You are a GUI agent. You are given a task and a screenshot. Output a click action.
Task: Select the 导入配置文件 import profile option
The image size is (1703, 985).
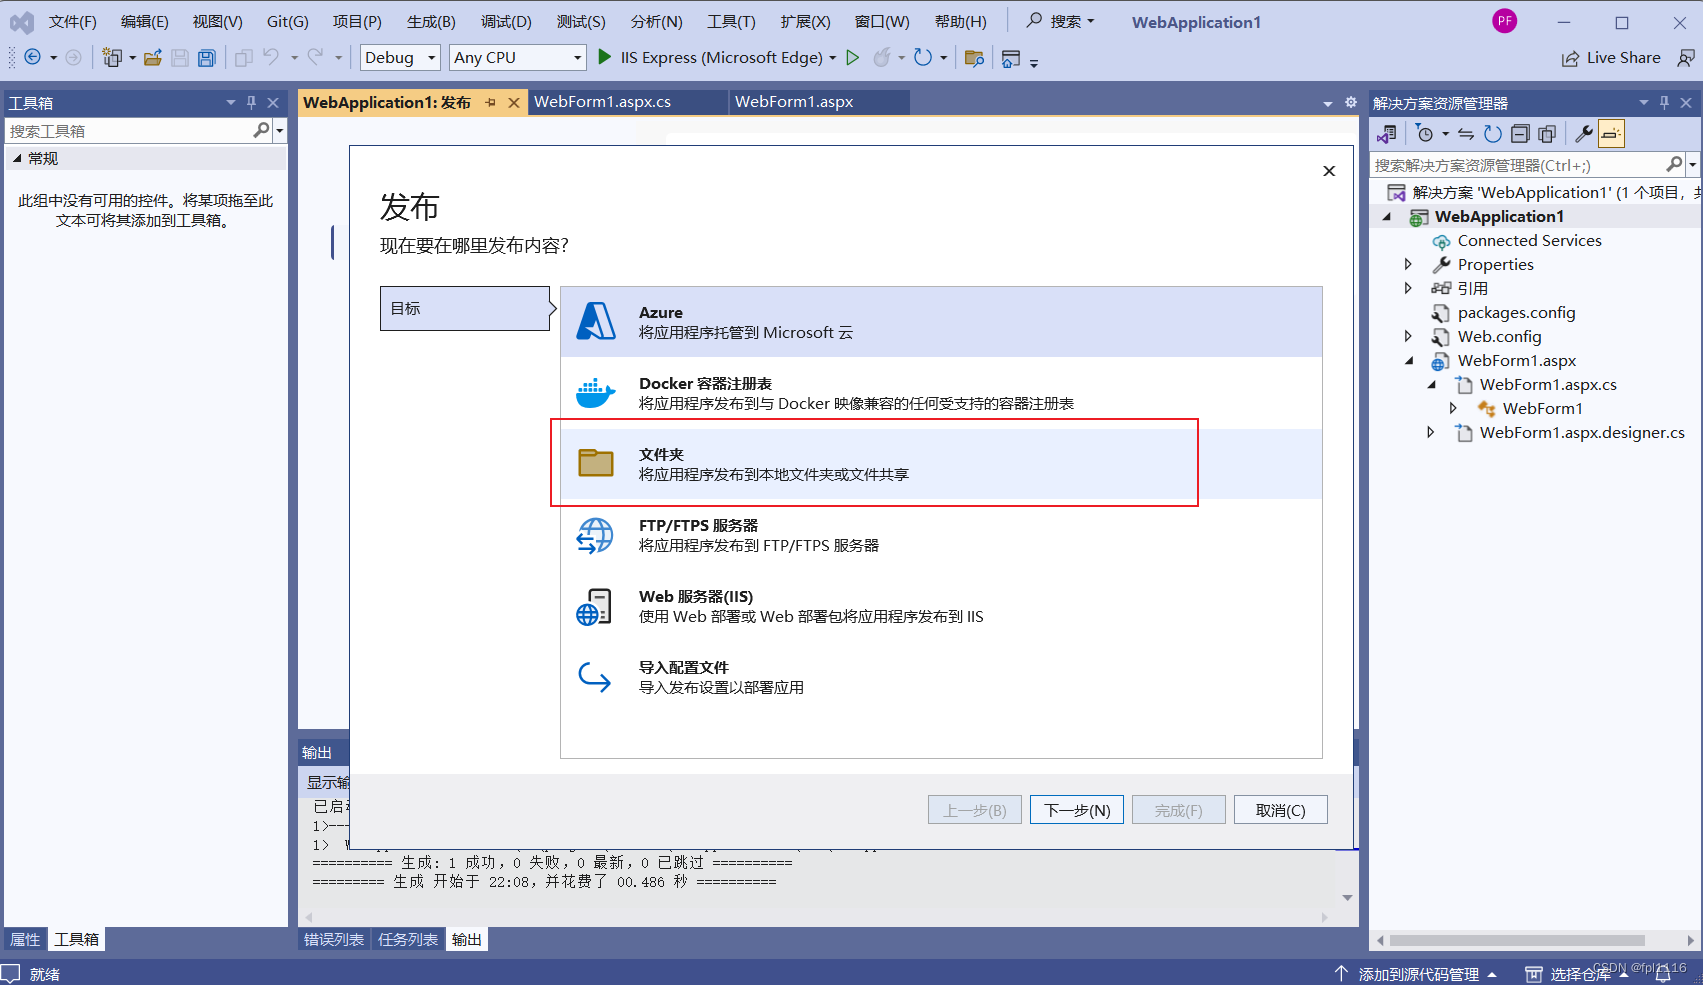[x=941, y=677]
